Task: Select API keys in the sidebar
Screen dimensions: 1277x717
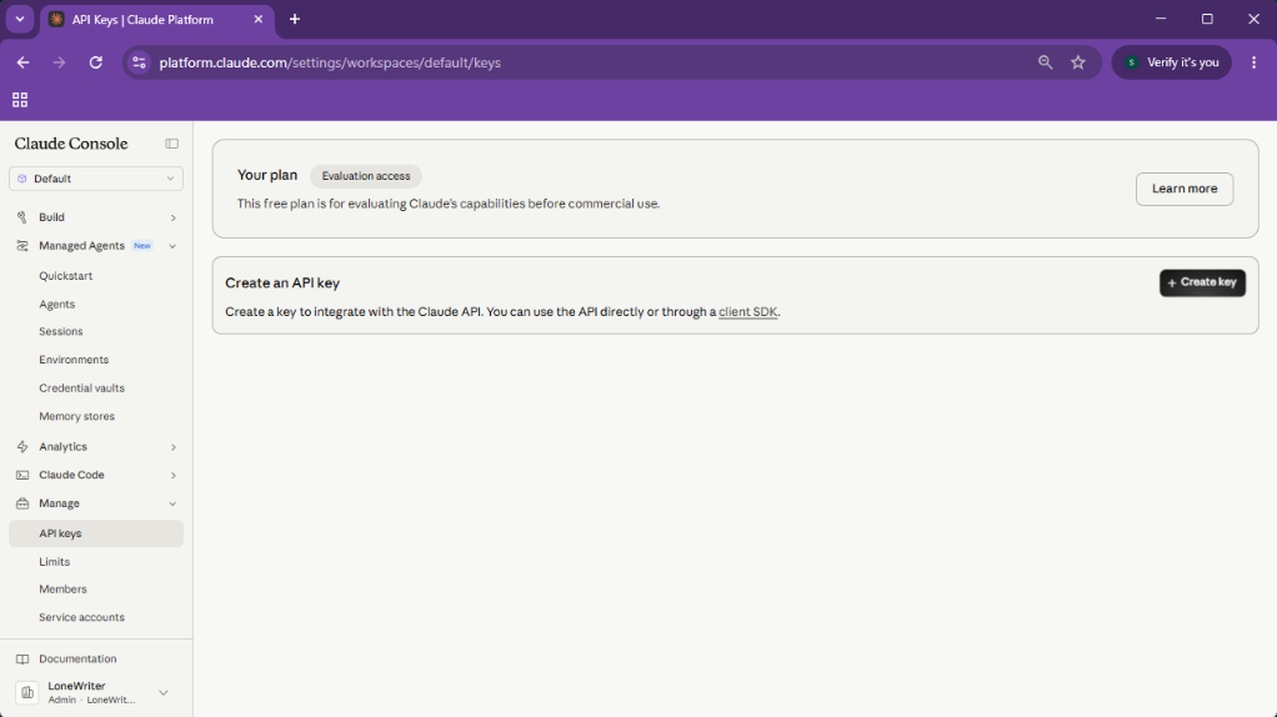Action: point(96,534)
